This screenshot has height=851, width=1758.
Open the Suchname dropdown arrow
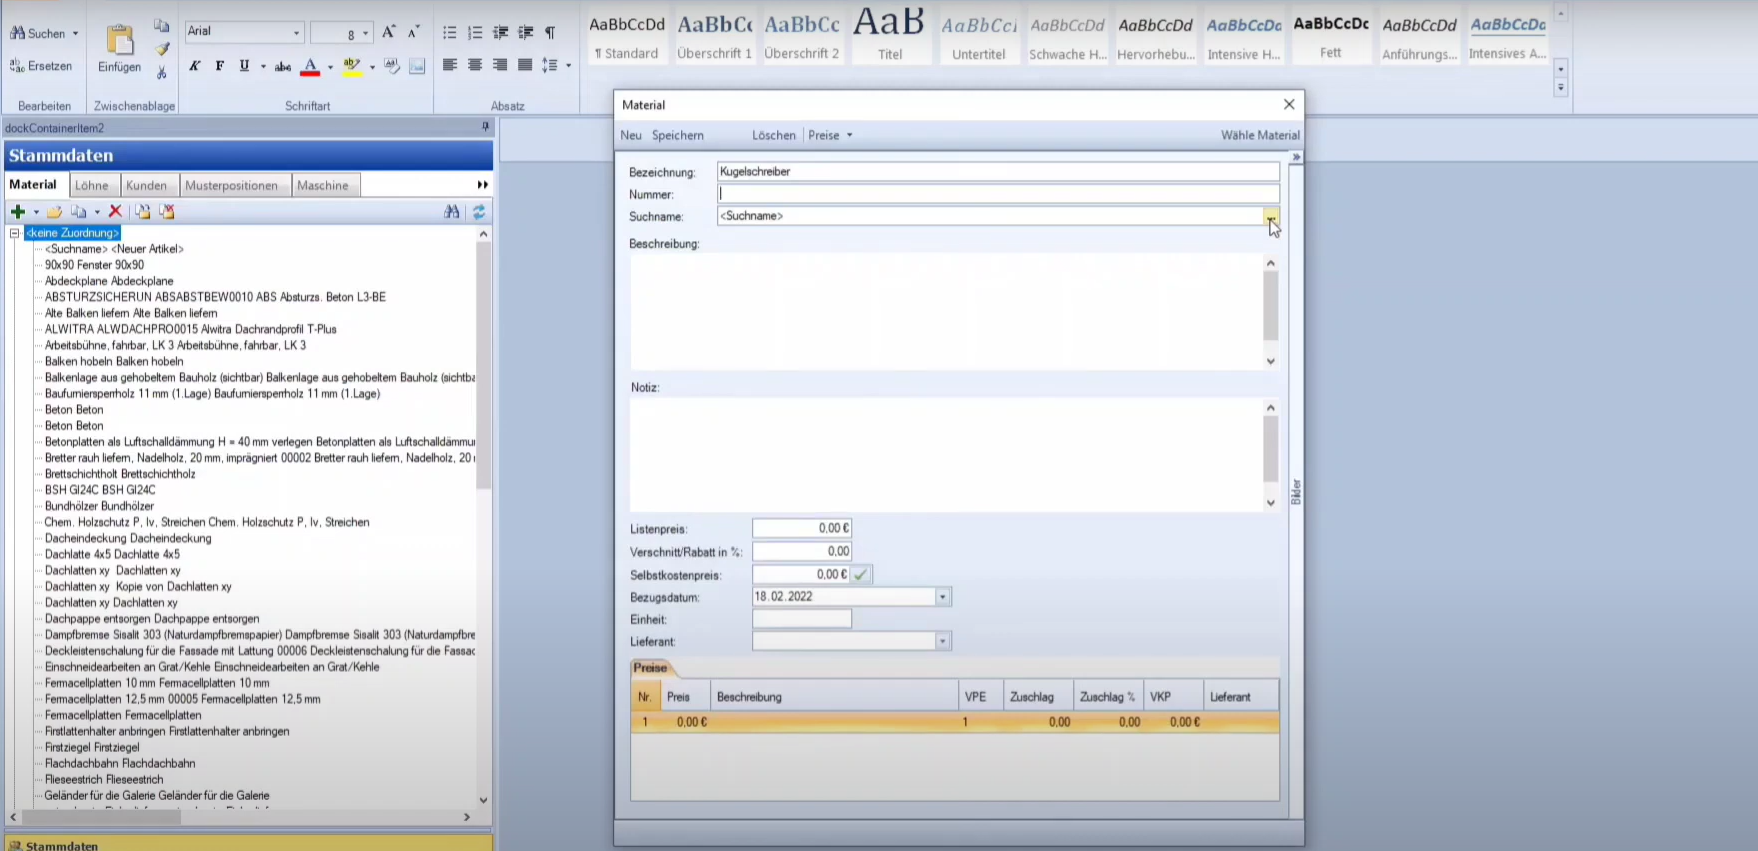pos(1270,216)
